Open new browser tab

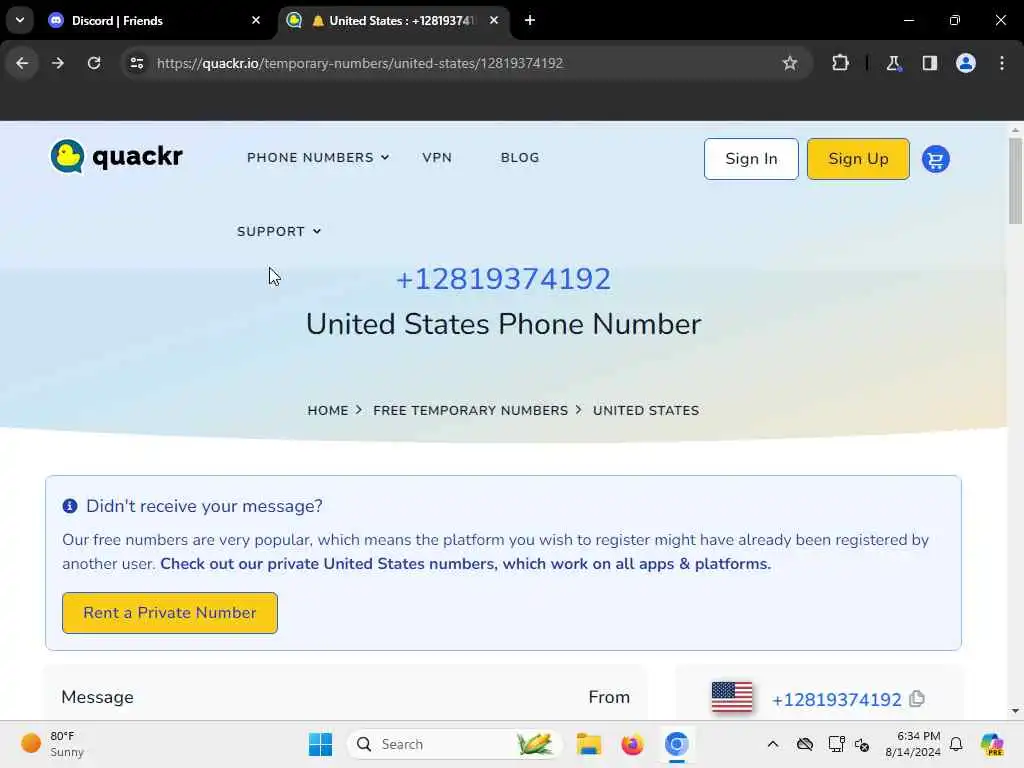pos(530,20)
